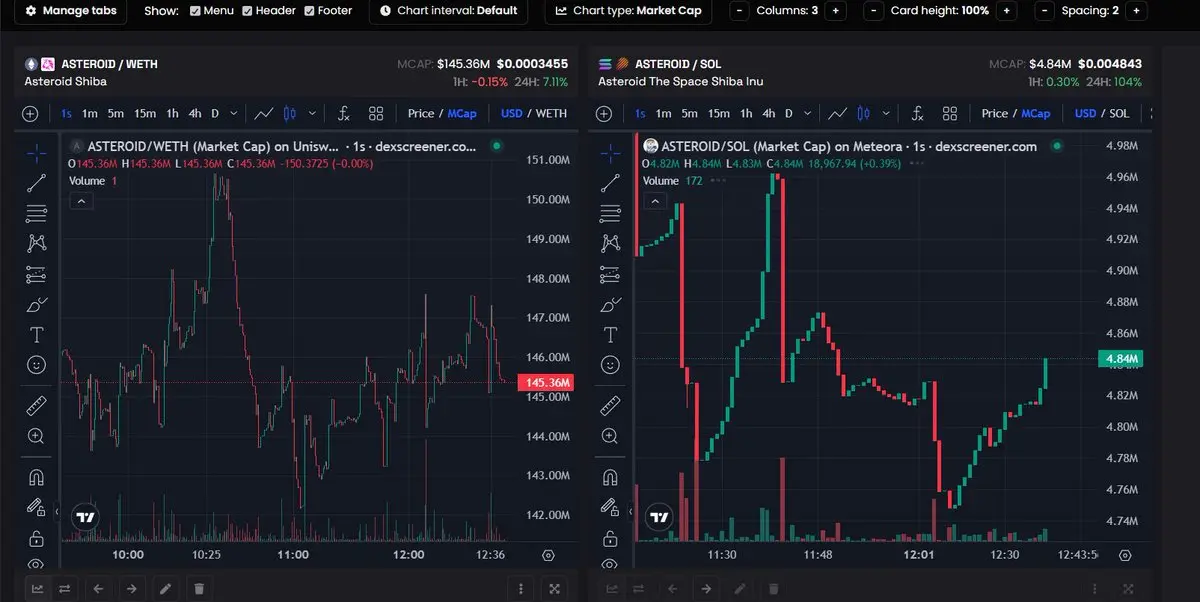1200x602 pixels.
Task: Select the Fibonacci lines tool on WETH chart
Action: [37, 213]
